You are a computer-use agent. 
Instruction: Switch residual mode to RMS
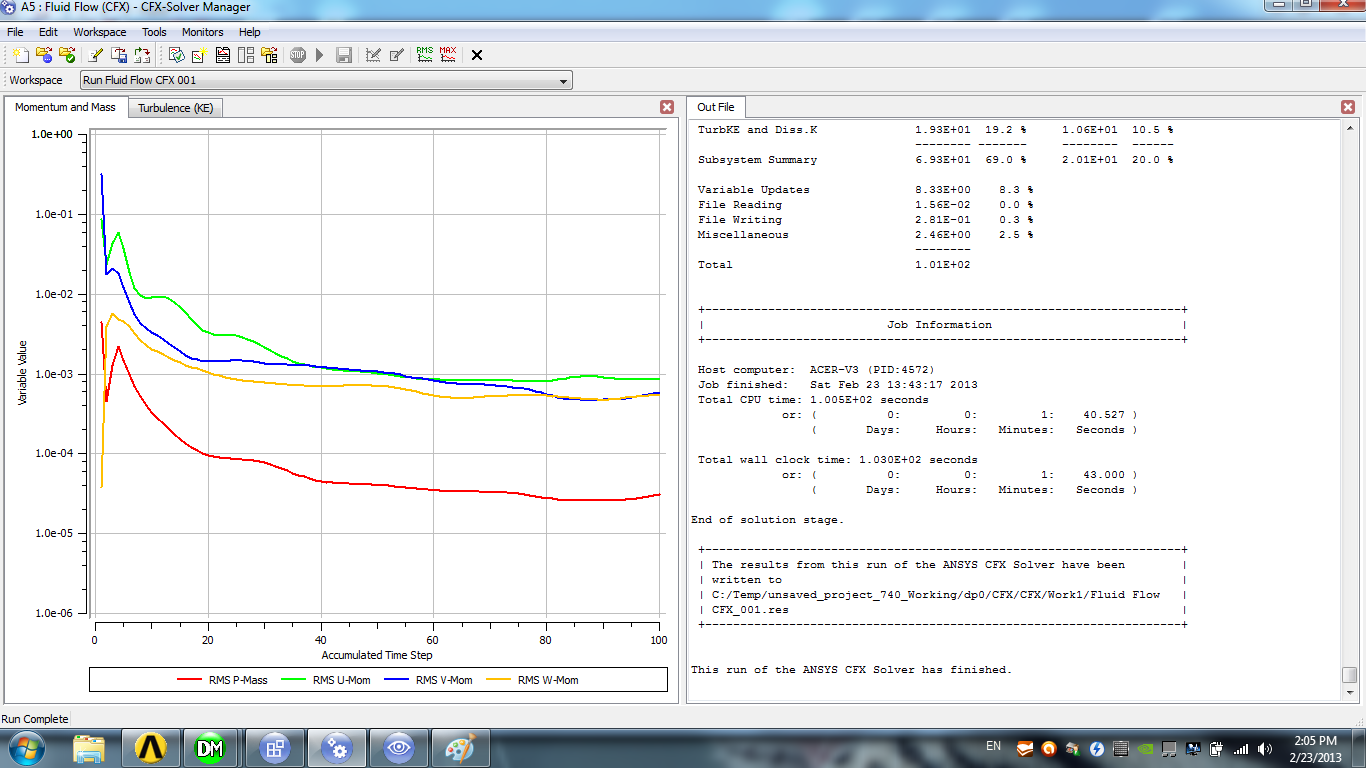(425, 55)
